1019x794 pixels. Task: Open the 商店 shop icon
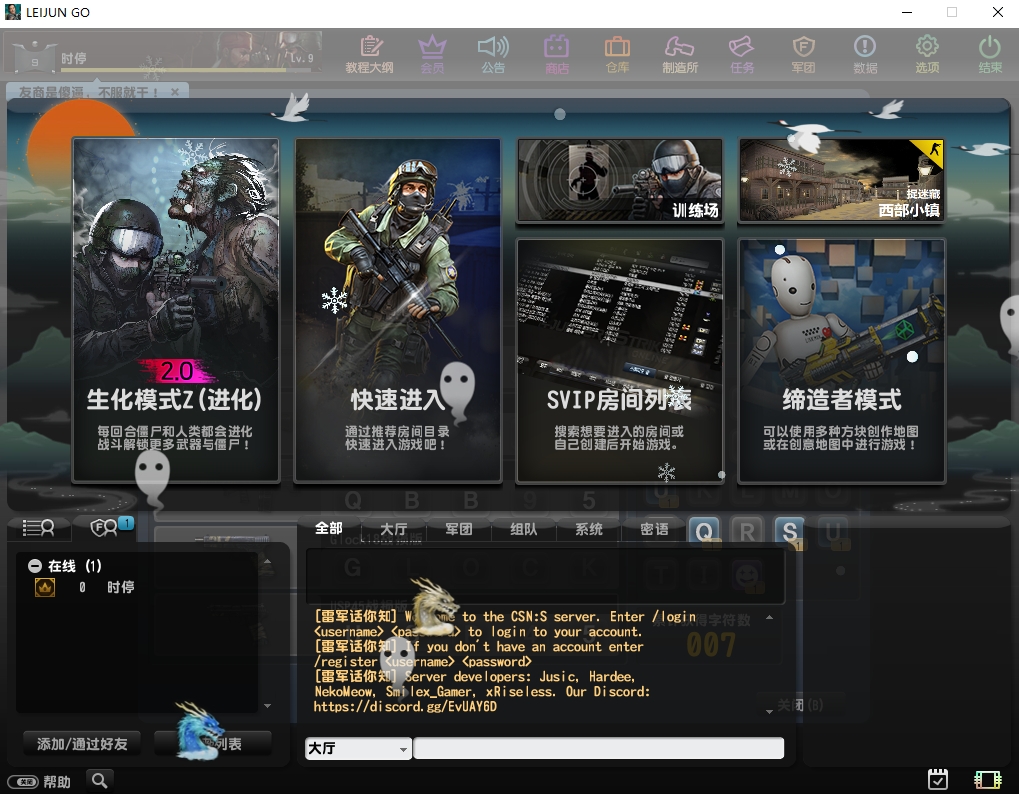click(556, 54)
